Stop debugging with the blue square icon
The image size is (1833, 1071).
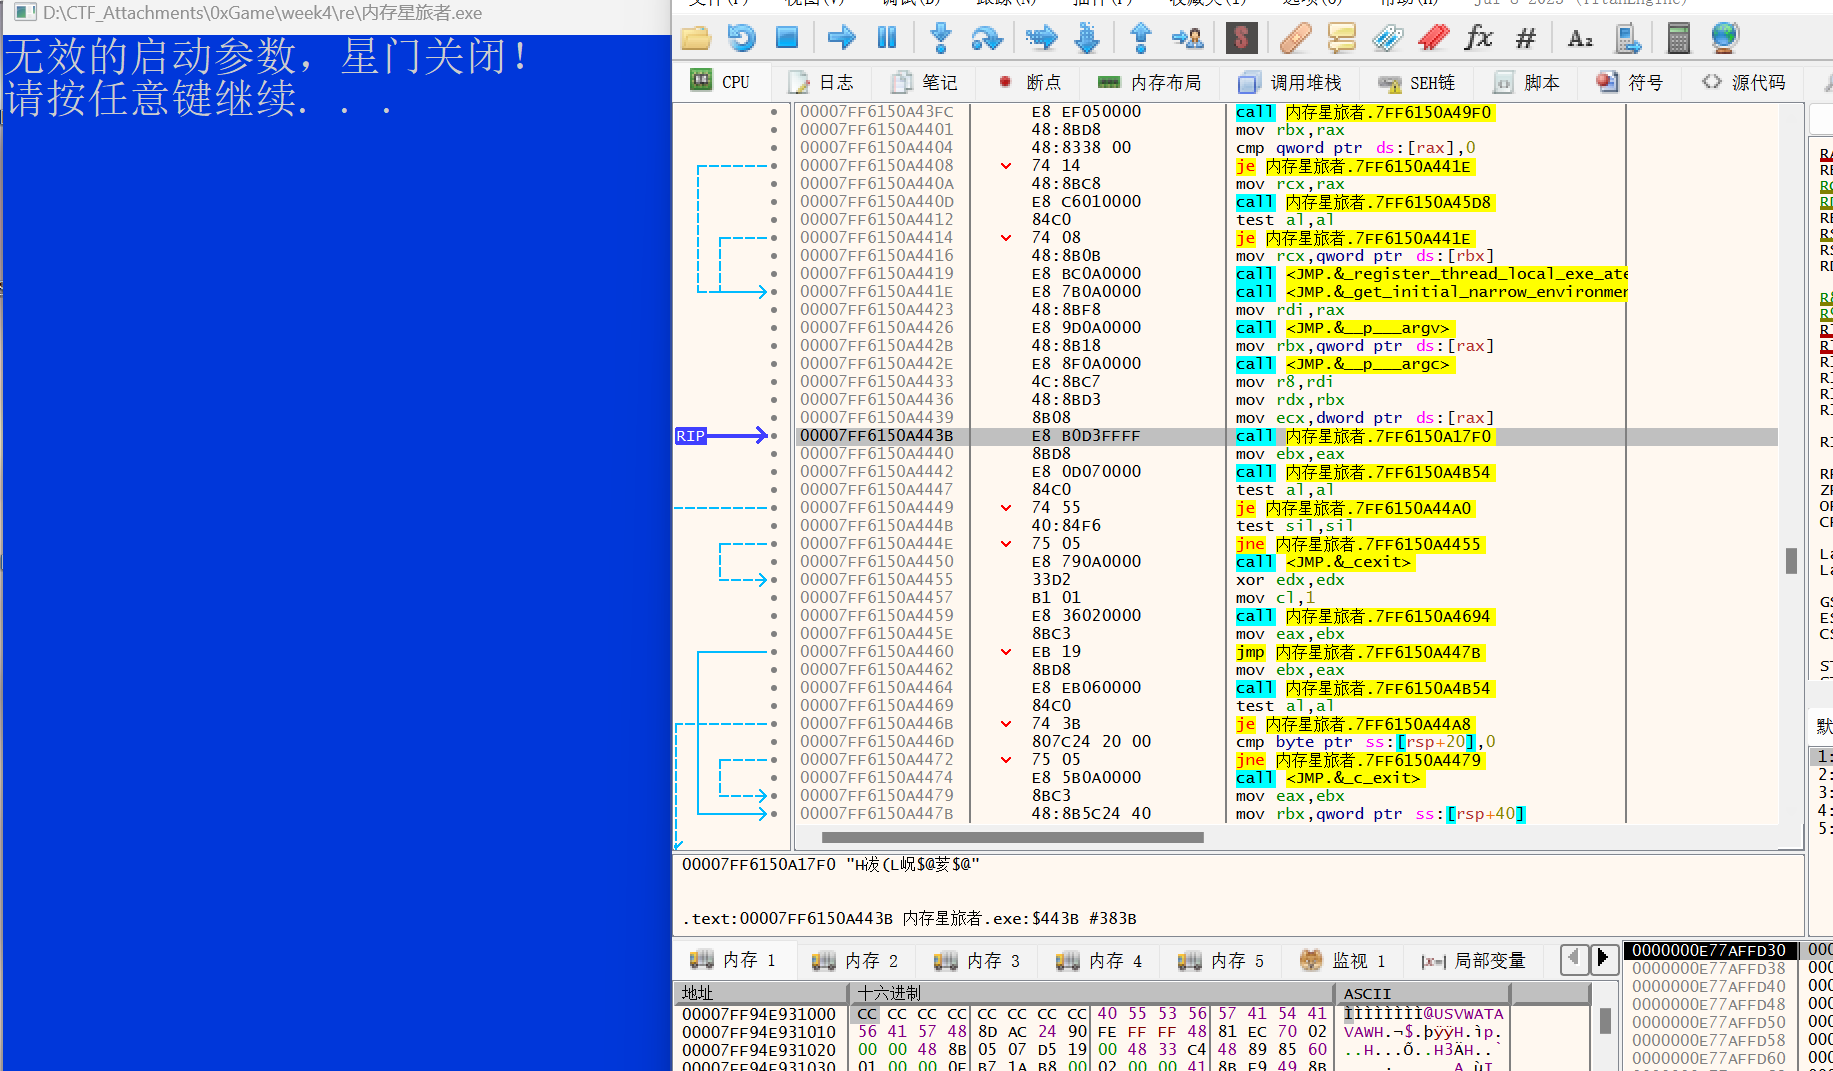click(787, 39)
